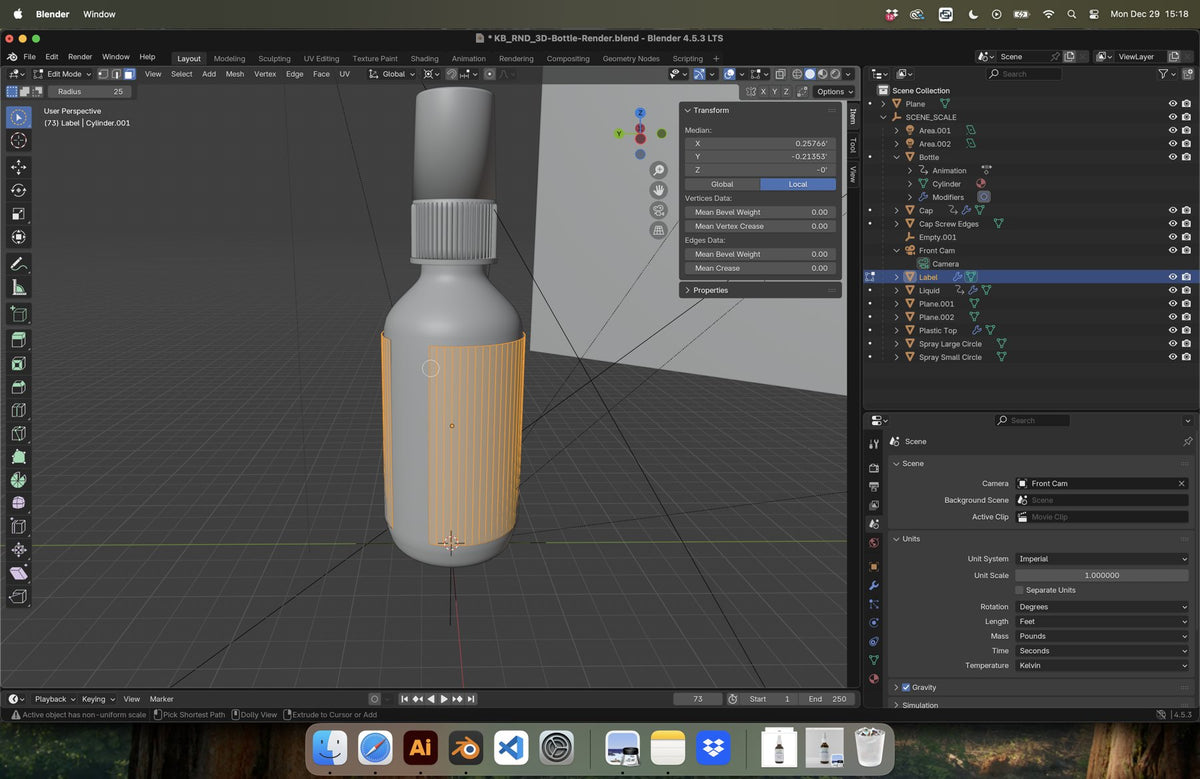The image size is (1200, 779).
Task: Click the Unit Scale value field
Action: tap(1102, 575)
